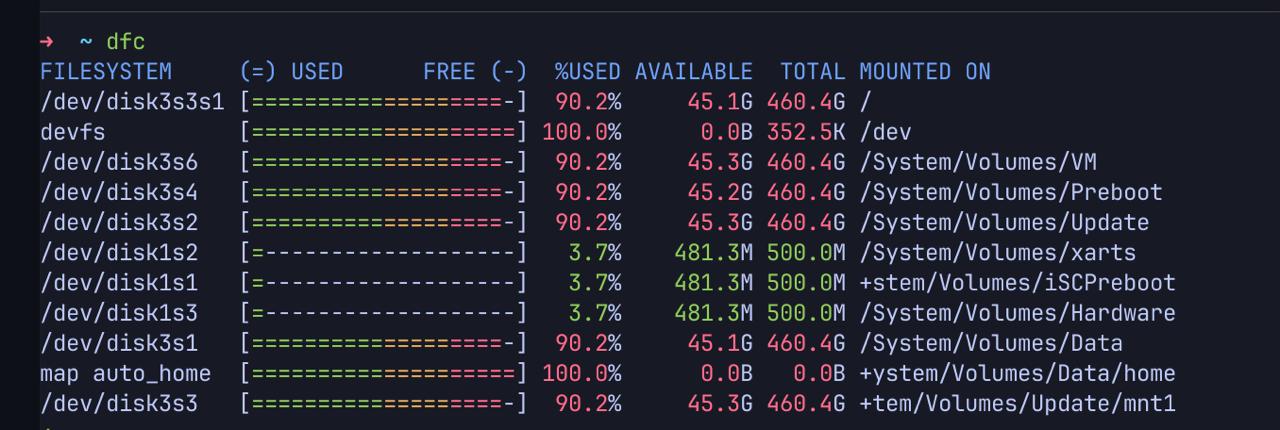1280x430 pixels.
Task: Click the +ystem/Volumes/Data/home mount path
Action: point(1017,374)
